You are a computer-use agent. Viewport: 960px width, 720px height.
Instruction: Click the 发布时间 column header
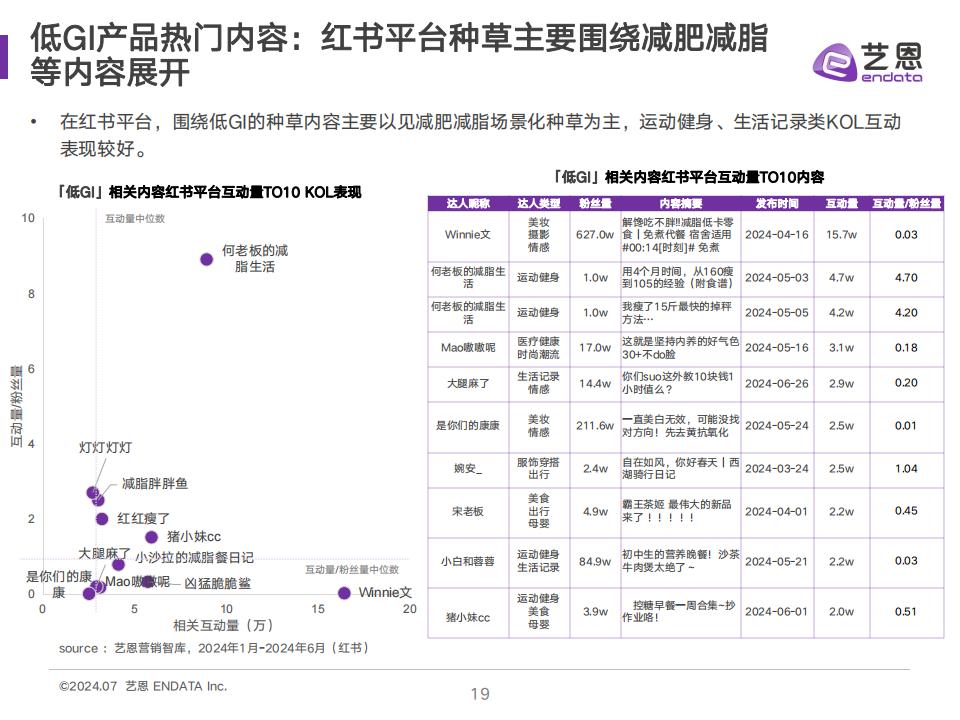(776, 203)
